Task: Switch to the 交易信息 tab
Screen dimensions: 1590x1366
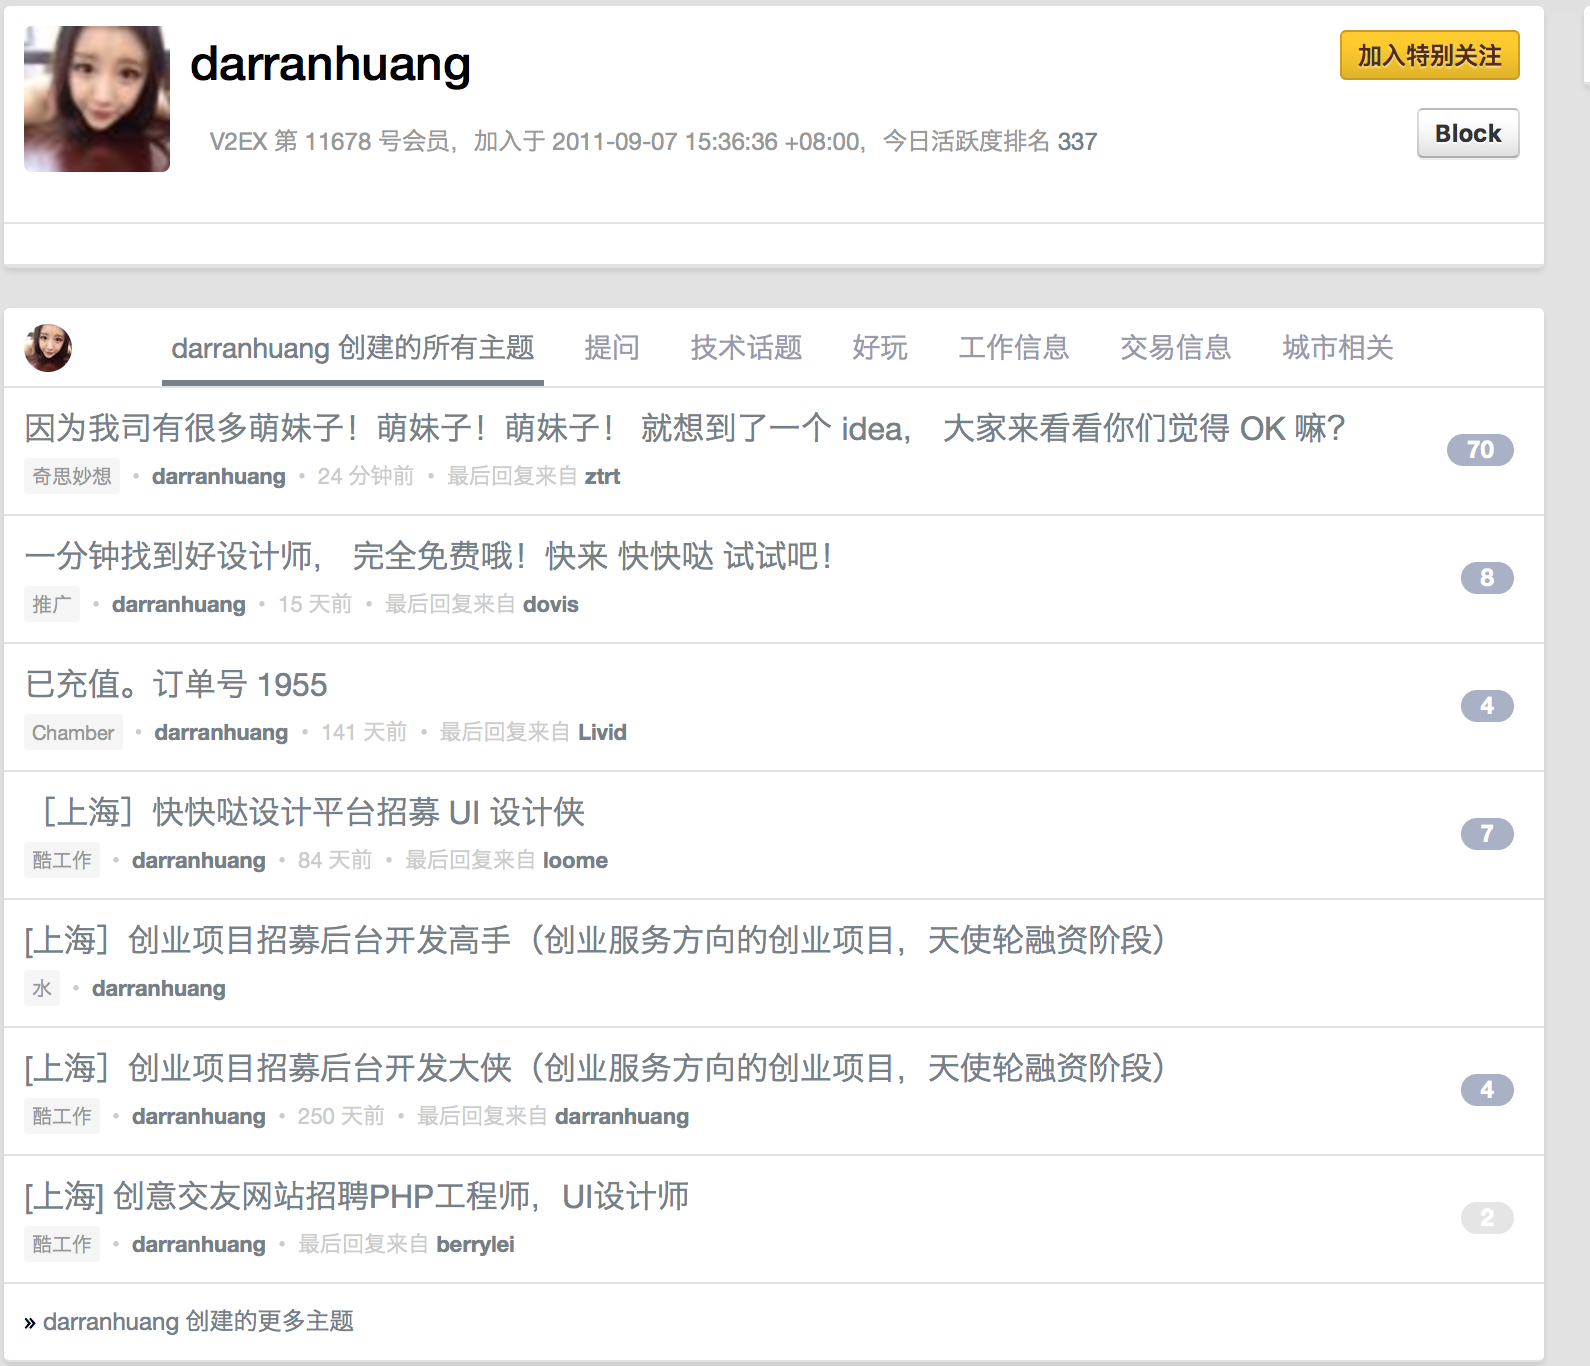Action: [1175, 348]
